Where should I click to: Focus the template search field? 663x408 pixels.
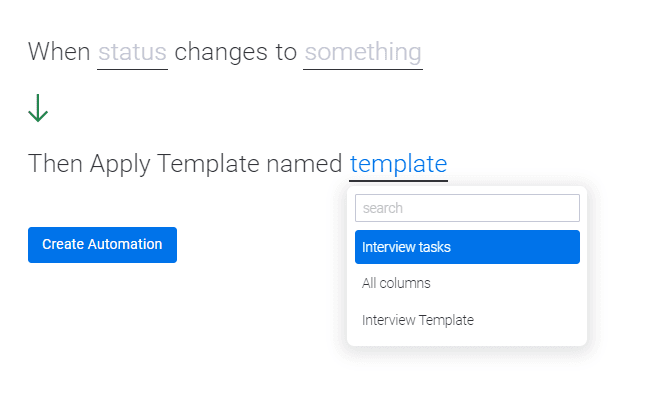pos(467,208)
